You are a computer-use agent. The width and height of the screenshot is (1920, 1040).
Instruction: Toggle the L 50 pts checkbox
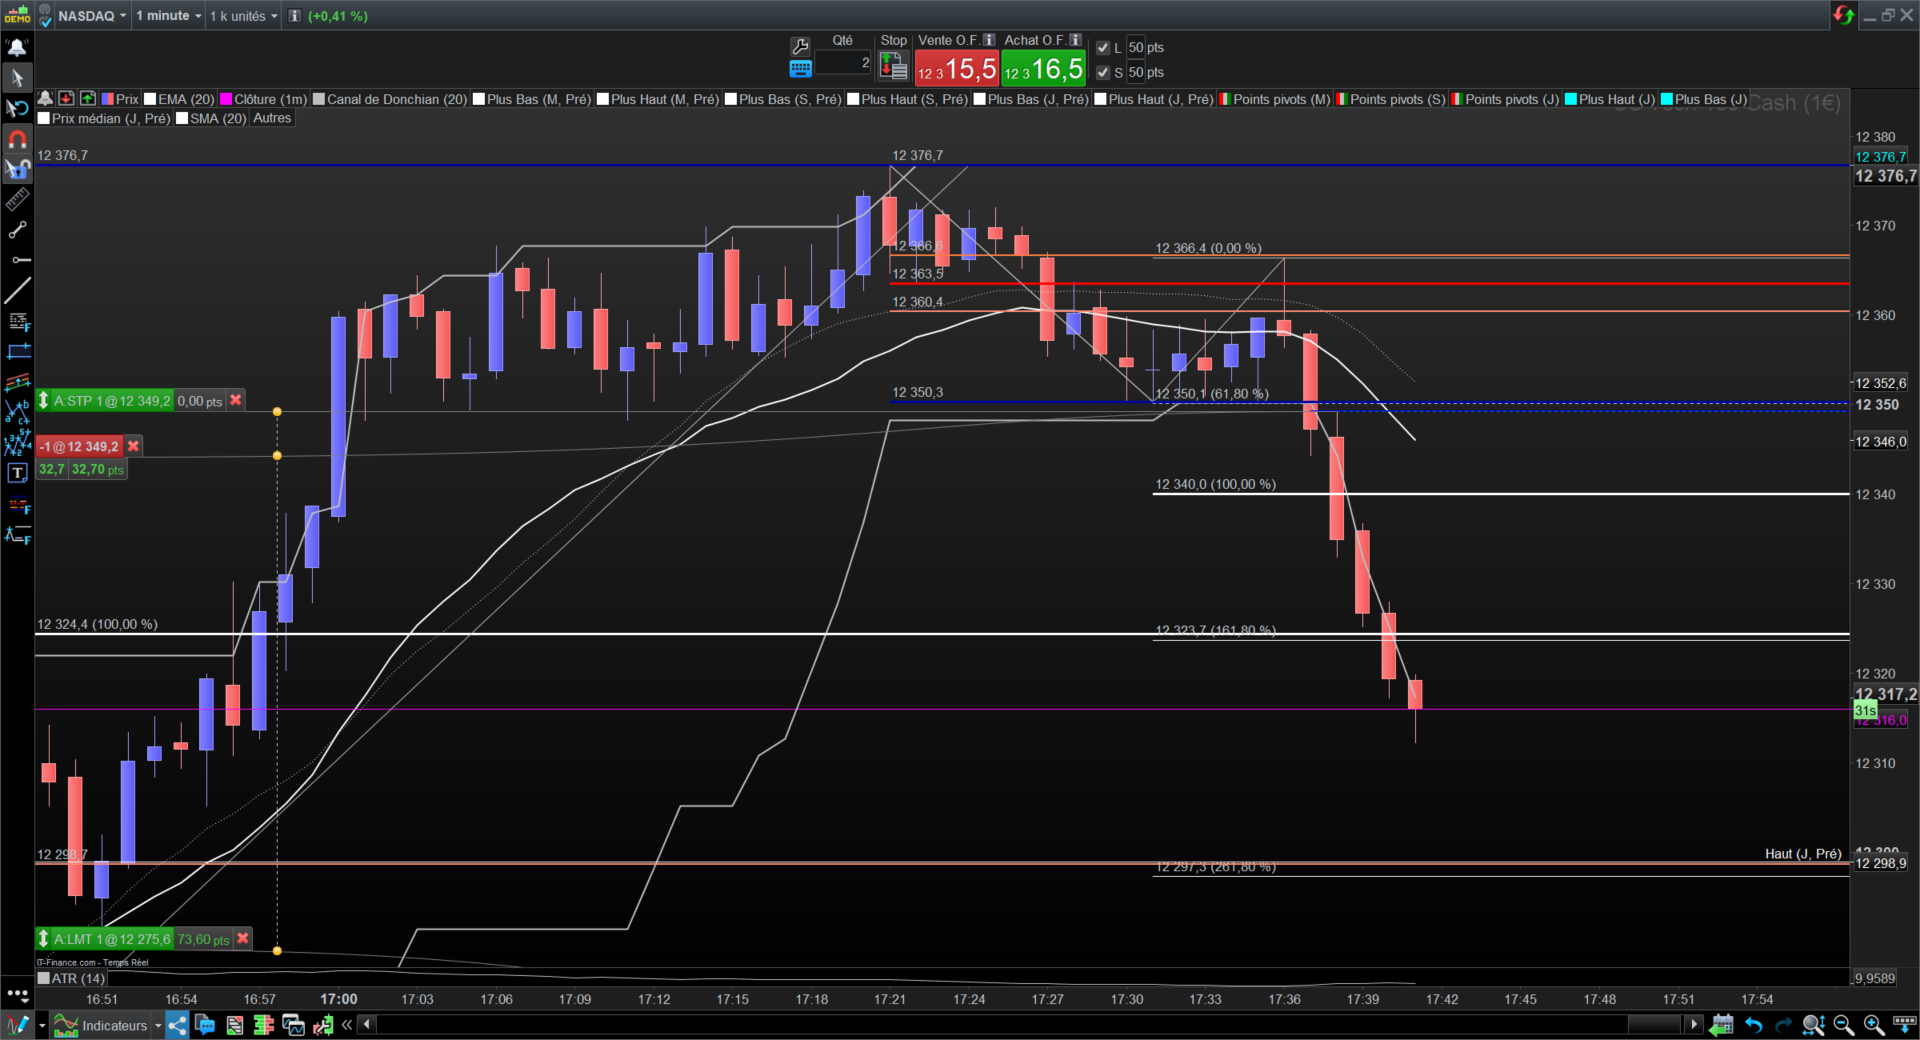(x=1103, y=47)
